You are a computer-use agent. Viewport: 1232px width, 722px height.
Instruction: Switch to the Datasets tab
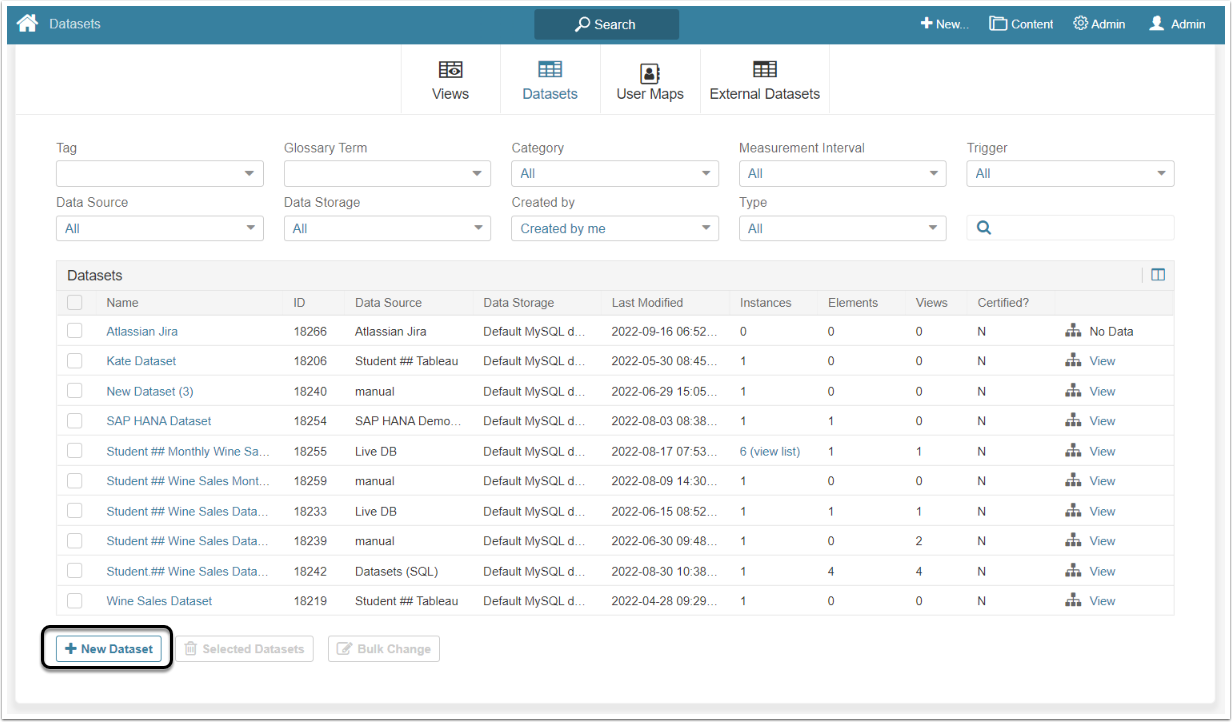pyautogui.click(x=550, y=80)
